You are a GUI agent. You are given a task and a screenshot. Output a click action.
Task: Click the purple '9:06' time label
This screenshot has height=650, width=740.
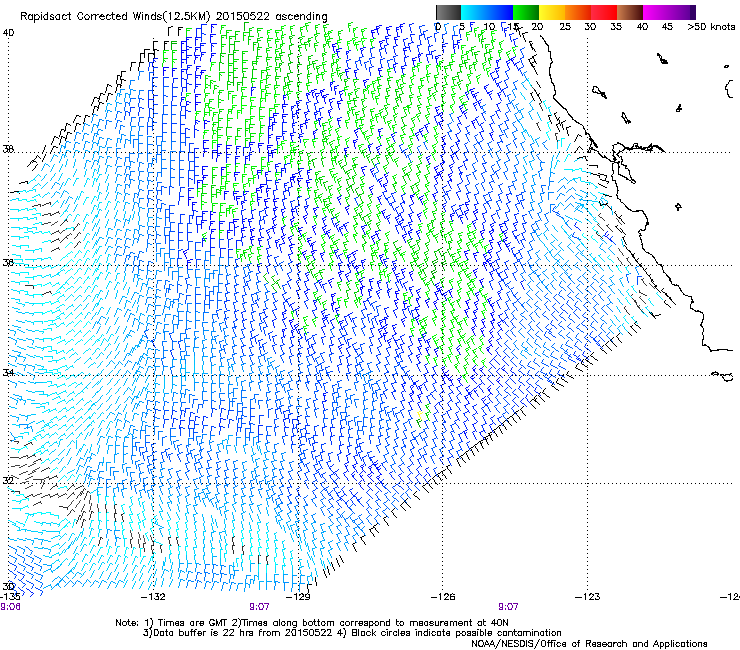click(x=10, y=607)
